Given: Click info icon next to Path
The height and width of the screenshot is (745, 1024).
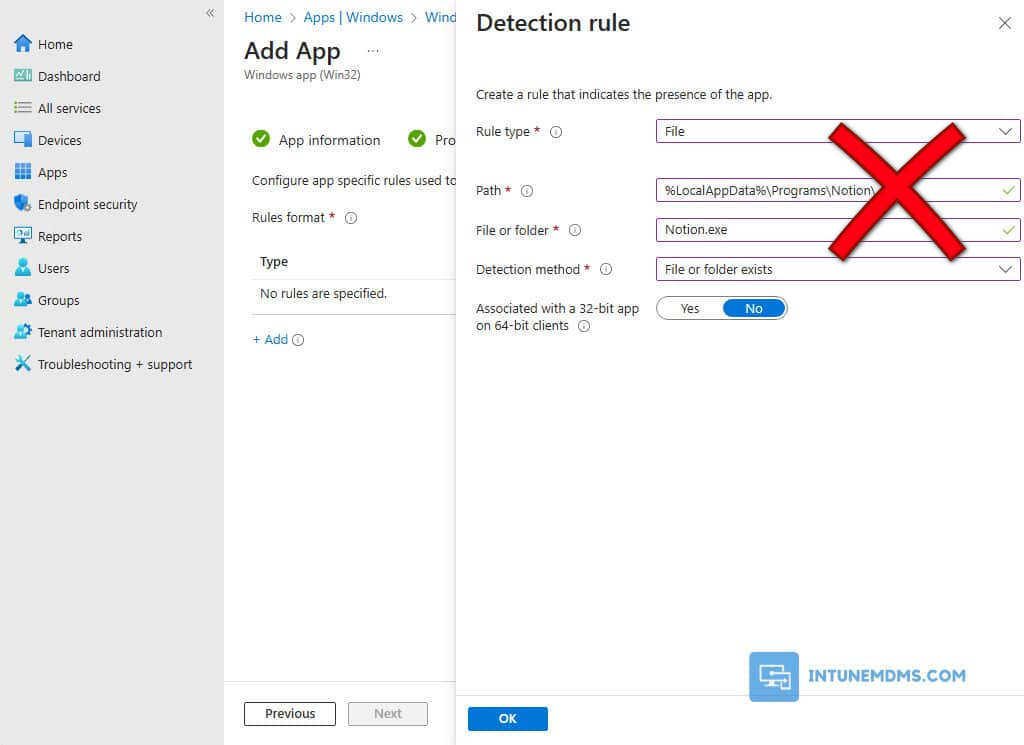Looking at the screenshot, I should click(527, 191).
